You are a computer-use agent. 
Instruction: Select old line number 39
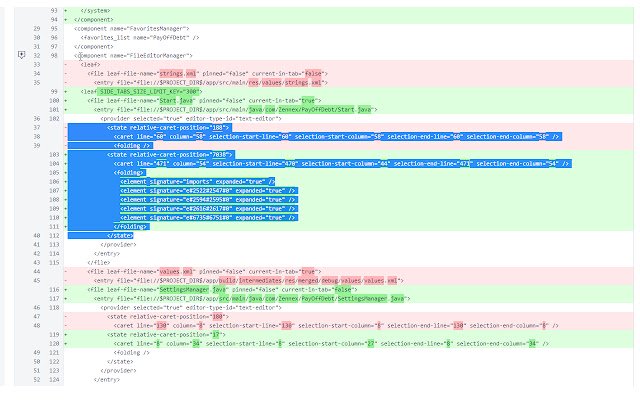point(37,146)
